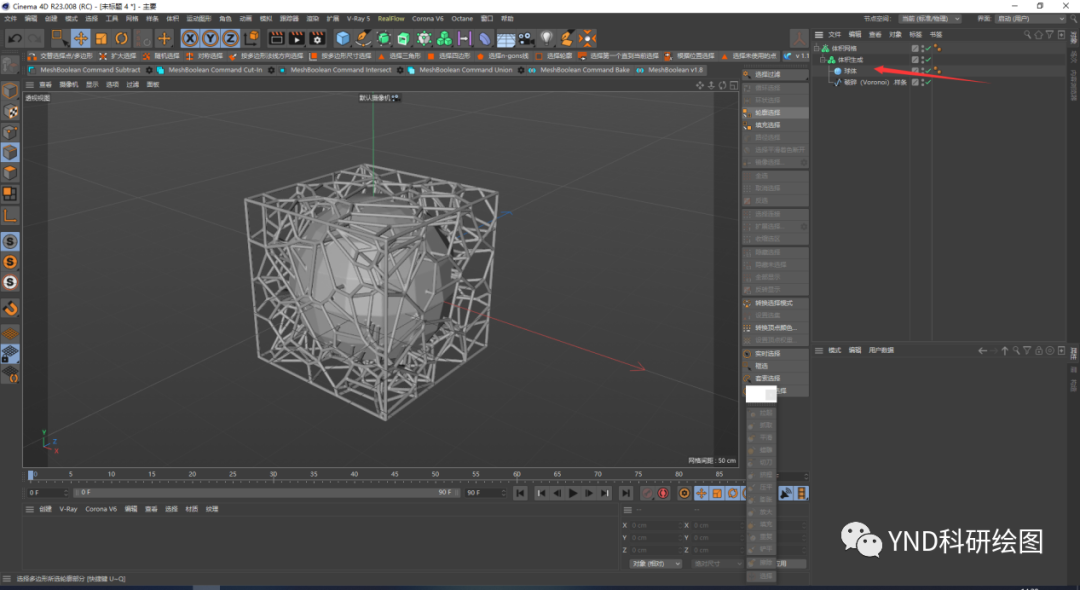Open coordinate mode 对象 (相对) dropdown
Screen dimensions: 1080x590
[x=655, y=564]
